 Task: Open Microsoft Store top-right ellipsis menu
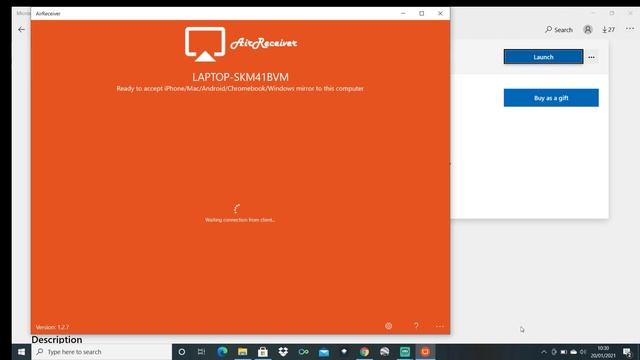(630, 29)
